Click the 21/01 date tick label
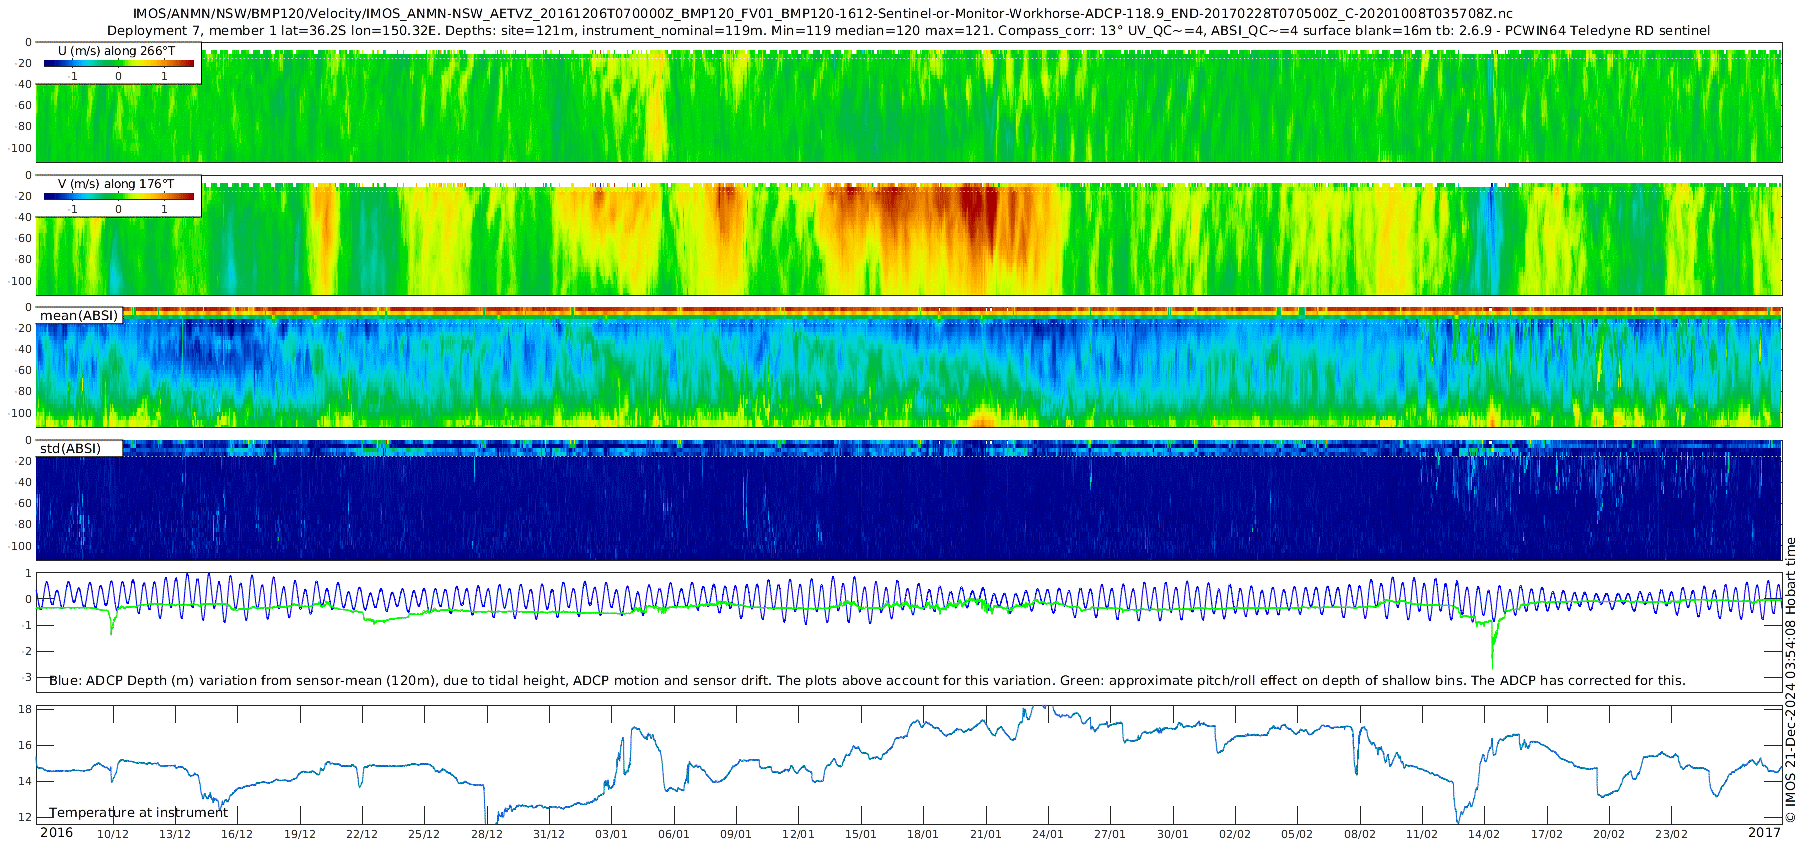Image resolution: width=1800 pixels, height=850 pixels. [x=985, y=834]
